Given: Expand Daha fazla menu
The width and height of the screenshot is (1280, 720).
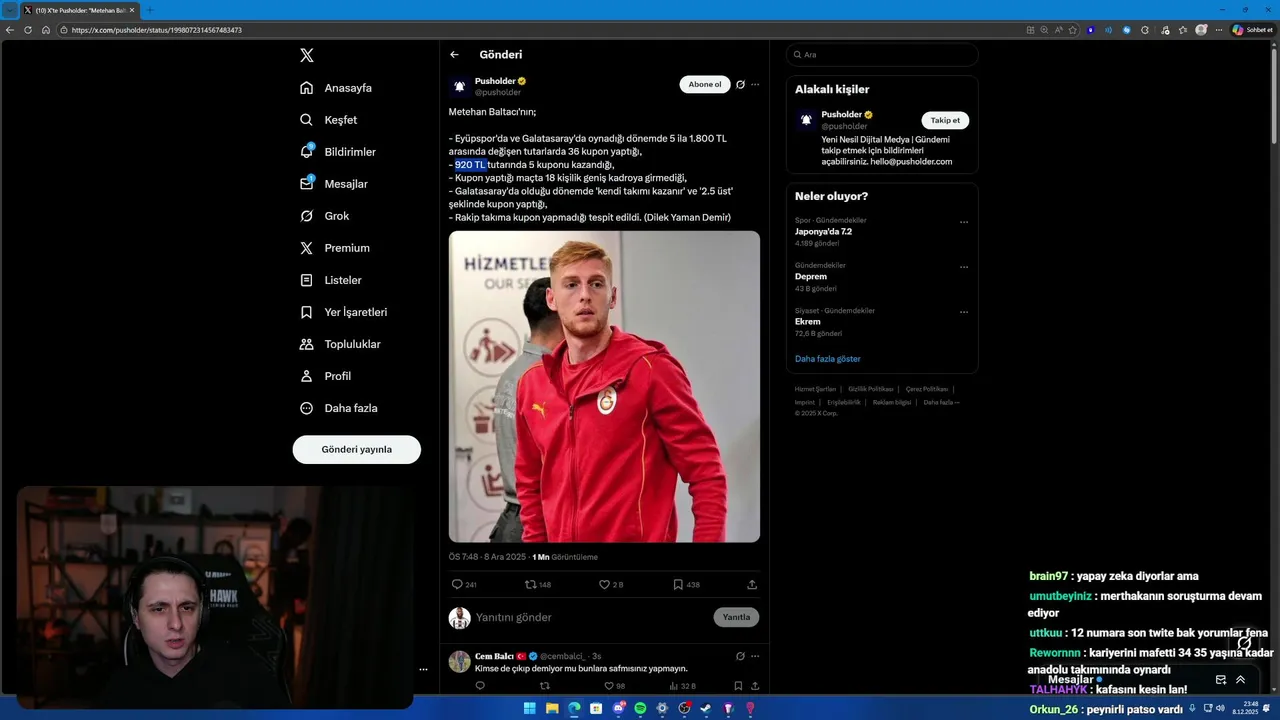Looking at the screenshot, I should (338, 408).
